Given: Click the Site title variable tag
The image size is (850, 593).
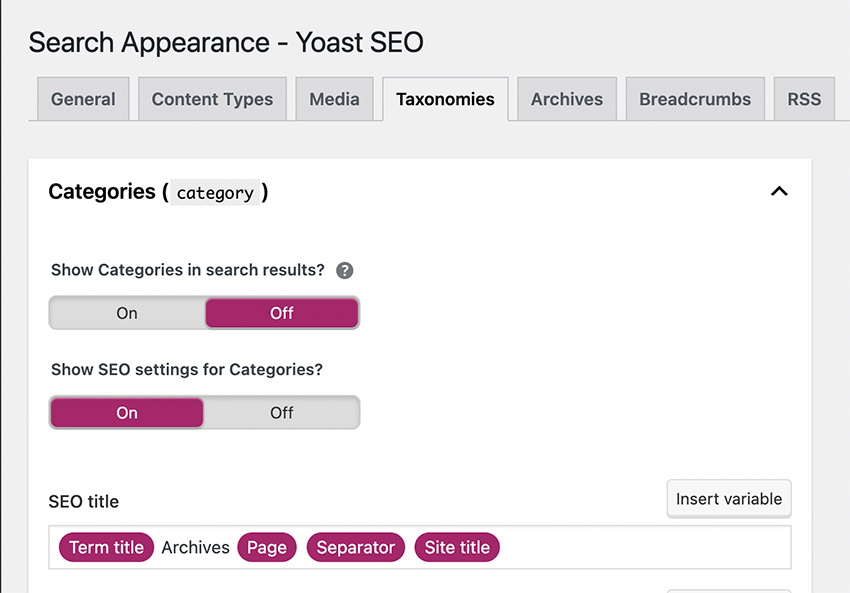Looking at the screenshot, I should click(x=457, y=547).
